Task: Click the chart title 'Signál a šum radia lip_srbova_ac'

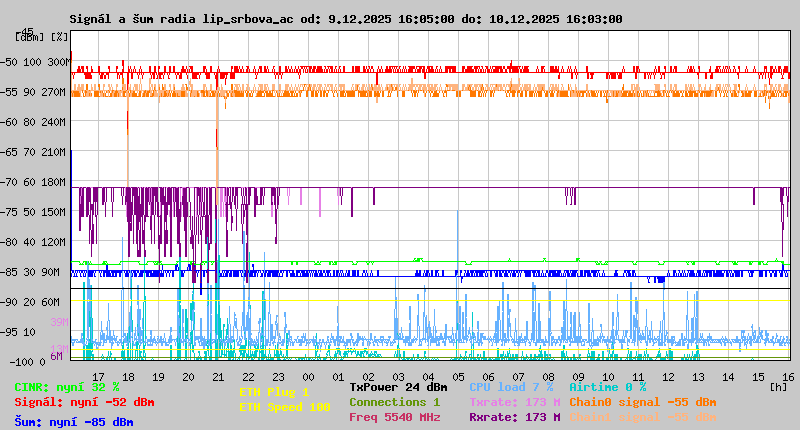Action: click(182, 19)
